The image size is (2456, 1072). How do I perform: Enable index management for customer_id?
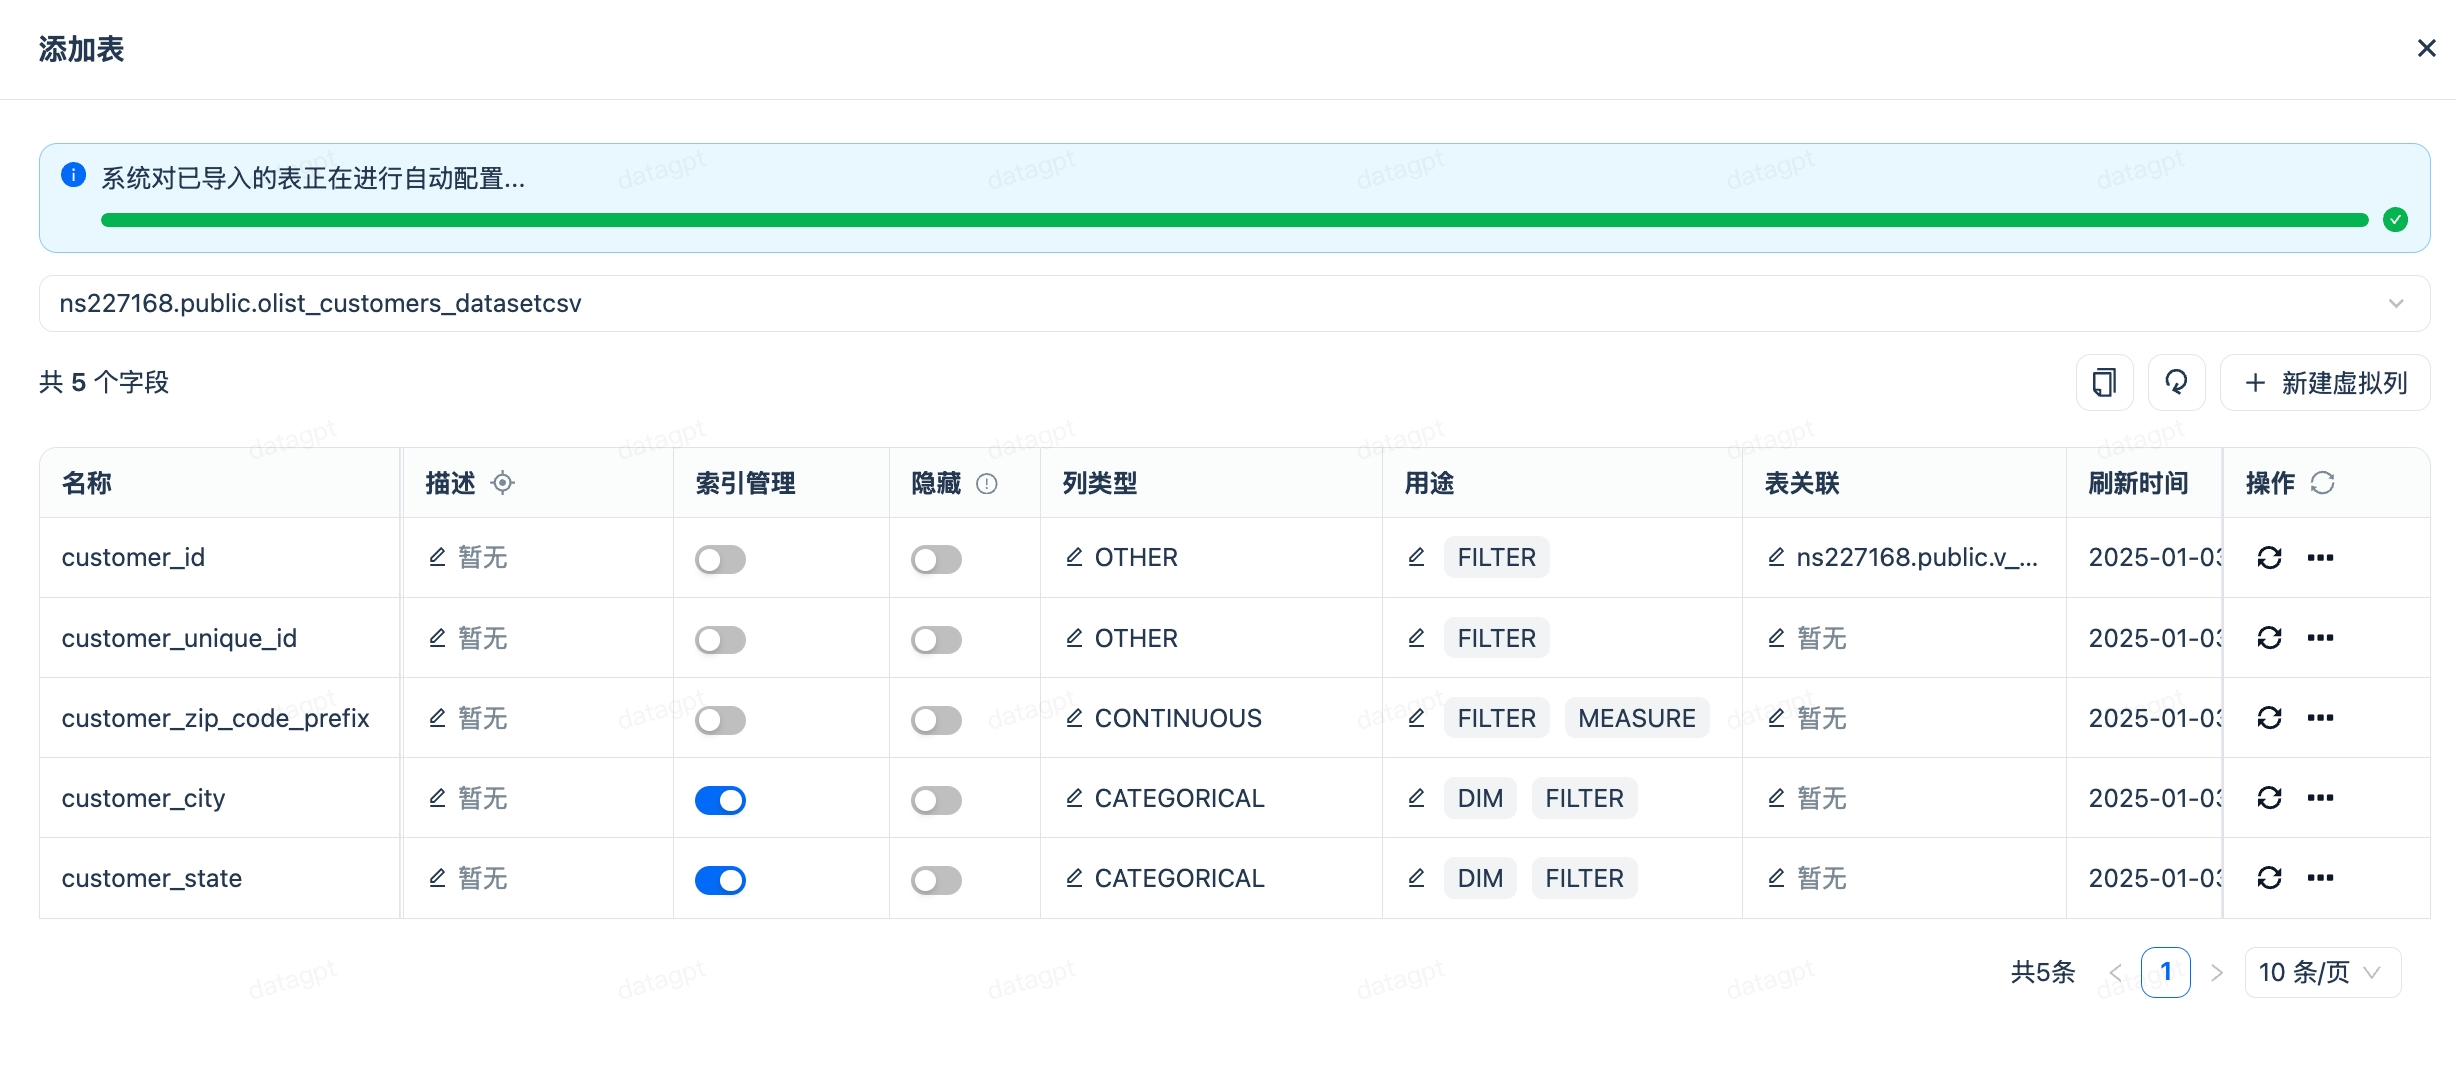click(x=720, y=559)
